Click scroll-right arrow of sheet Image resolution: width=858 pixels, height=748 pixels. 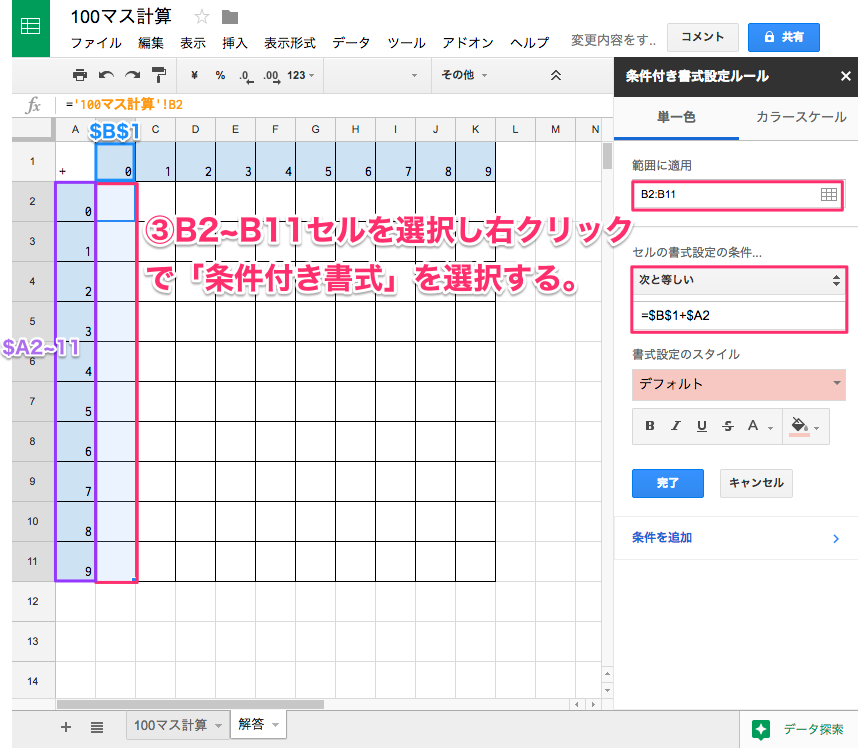click(x=593, y=704)
